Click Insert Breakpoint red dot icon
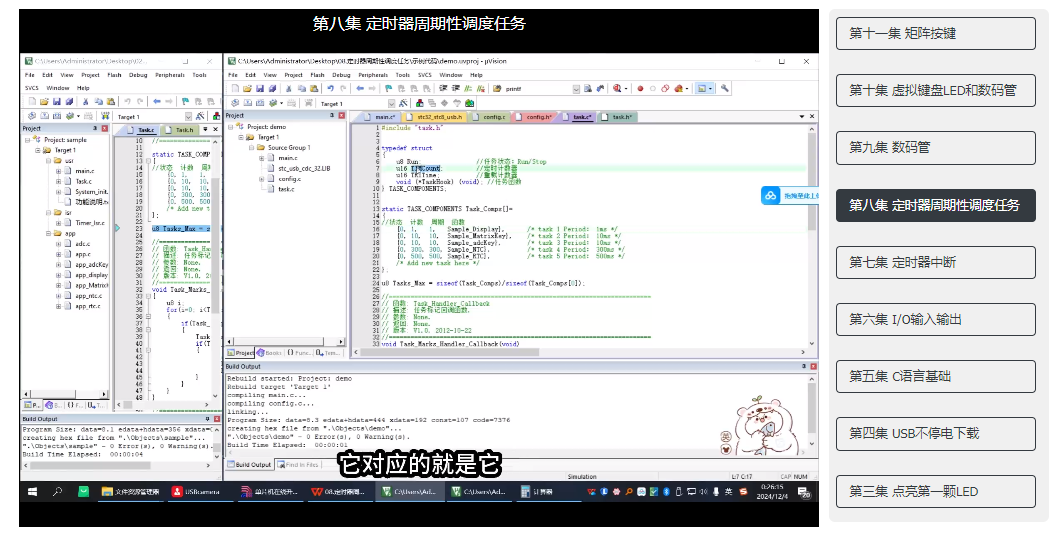The height and width of the screenshot is (549, 1064). coord(641,88)
